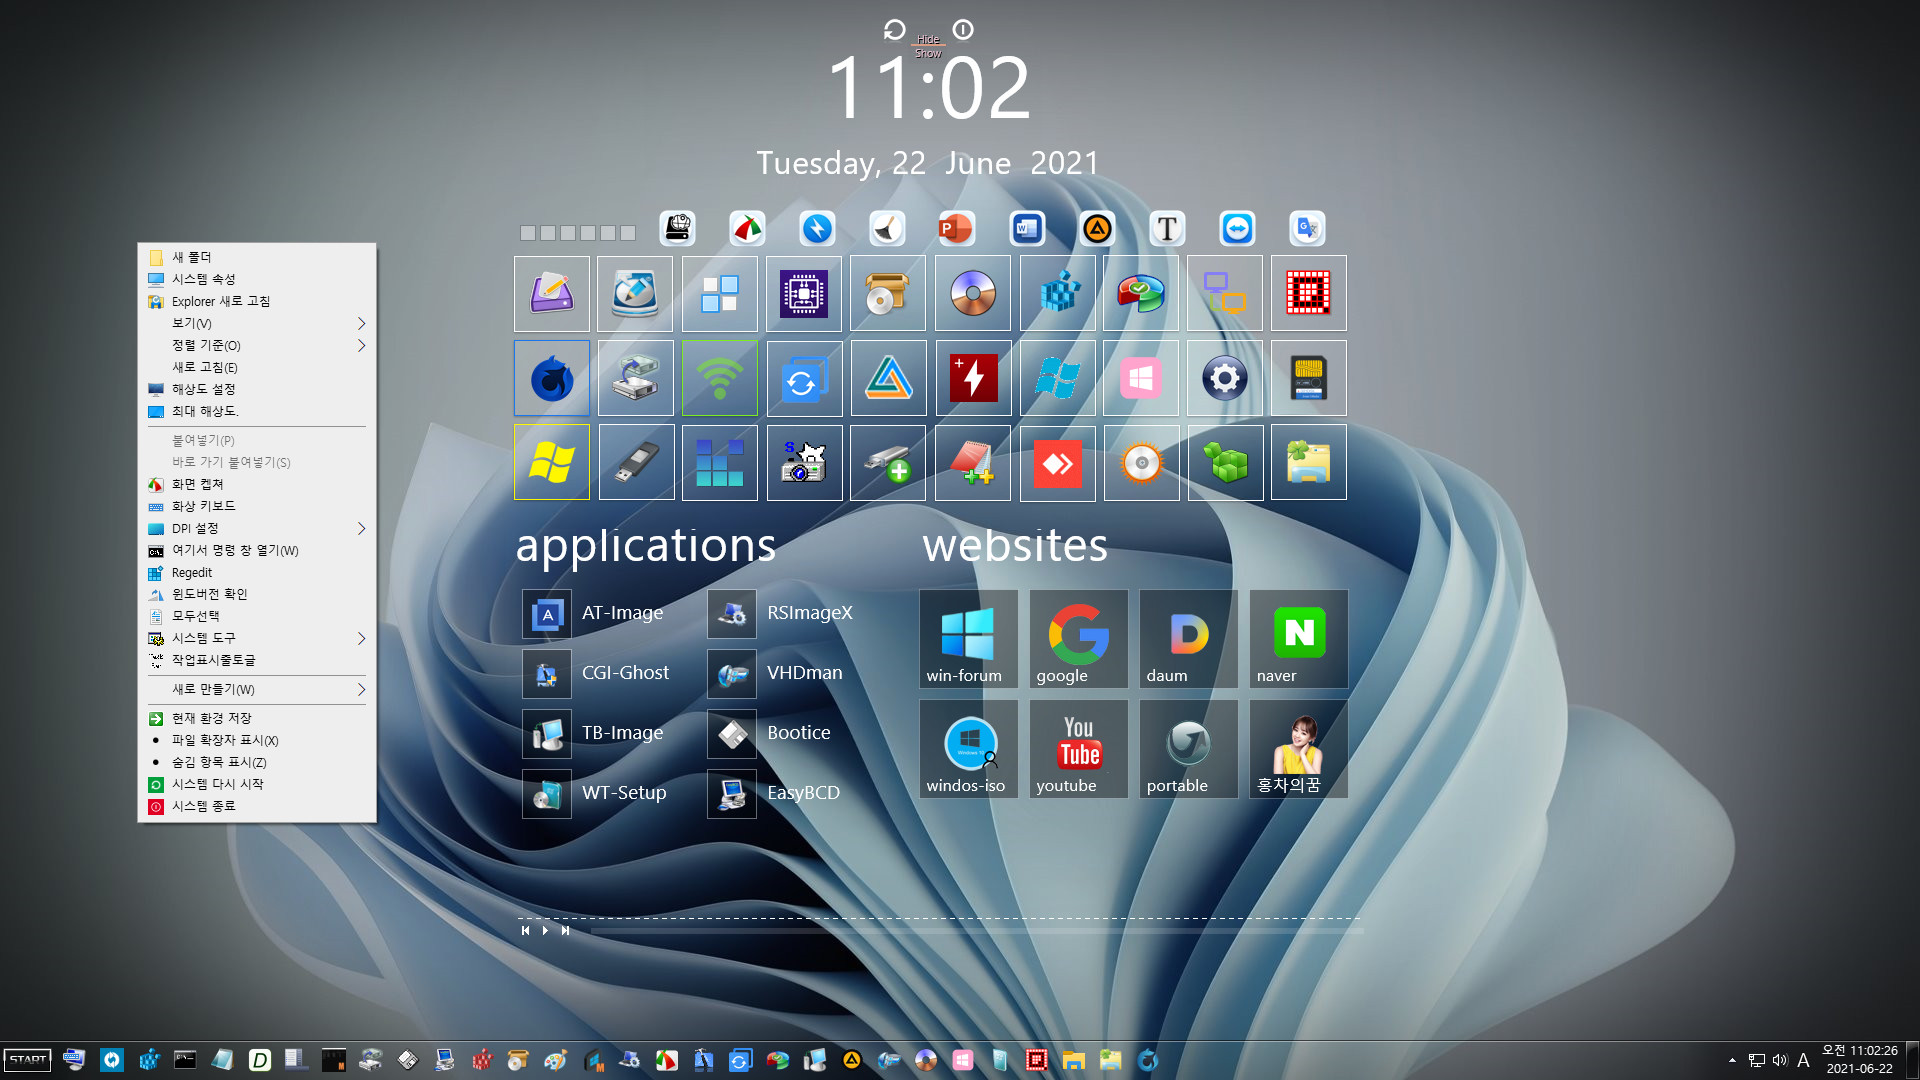Open the AIMP player icon
Image resolution: width=1920 pixels, height=1080 pixels.
point(1097,229)
